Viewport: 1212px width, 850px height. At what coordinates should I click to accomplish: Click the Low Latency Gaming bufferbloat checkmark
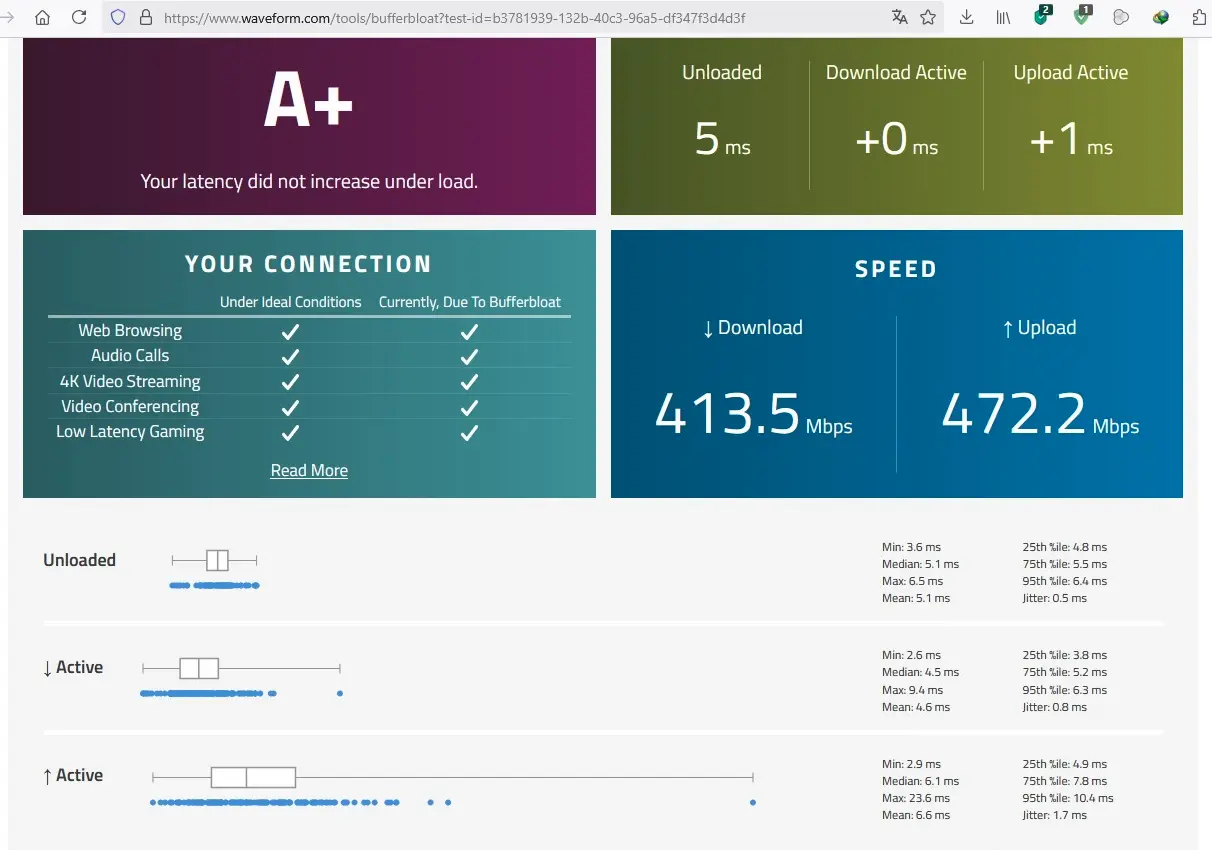pyautogui.click(x=470, y=432)
